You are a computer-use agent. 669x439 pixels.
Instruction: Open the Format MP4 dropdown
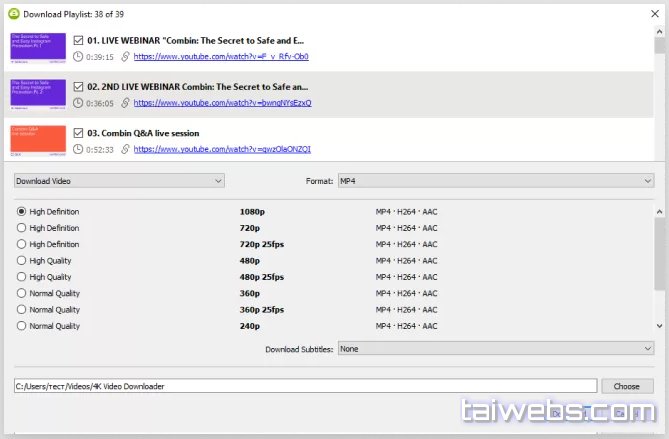494,181
